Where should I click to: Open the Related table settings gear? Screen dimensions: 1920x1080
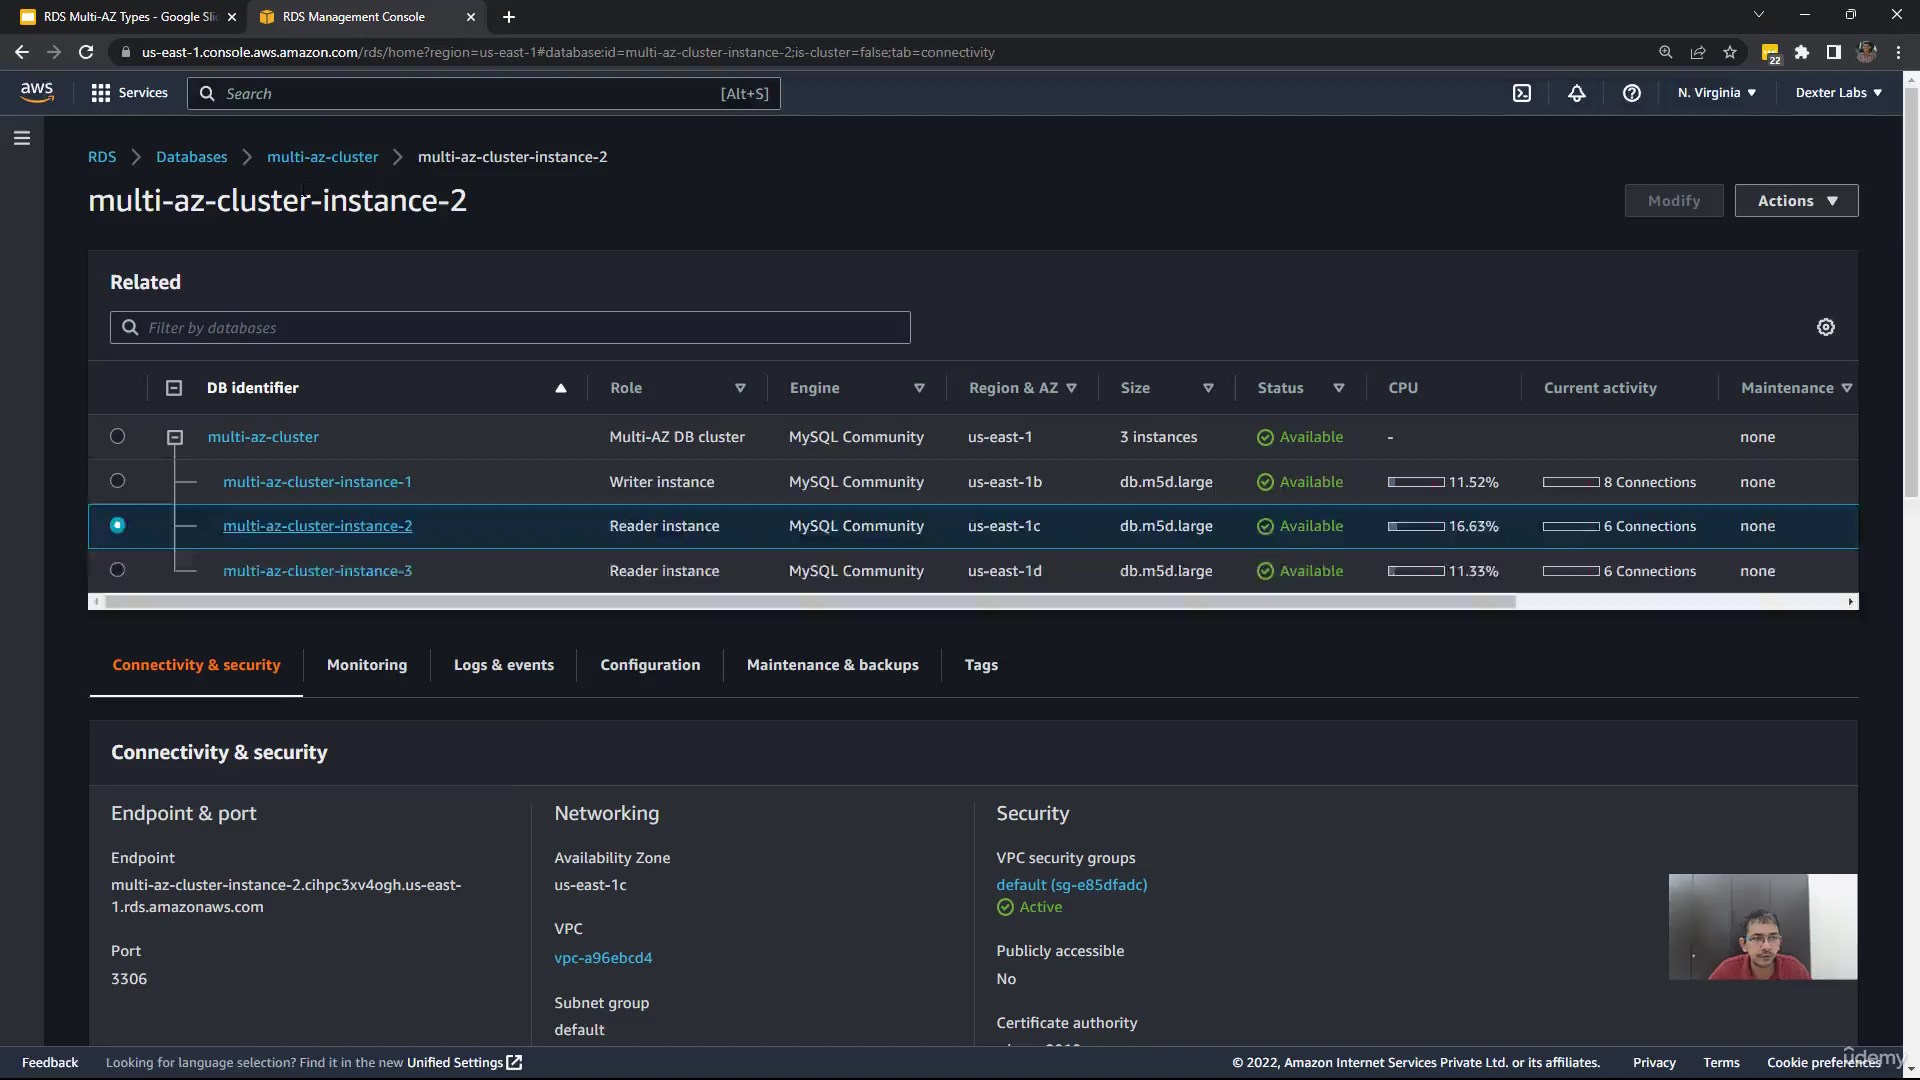(x=1825, y=327)
